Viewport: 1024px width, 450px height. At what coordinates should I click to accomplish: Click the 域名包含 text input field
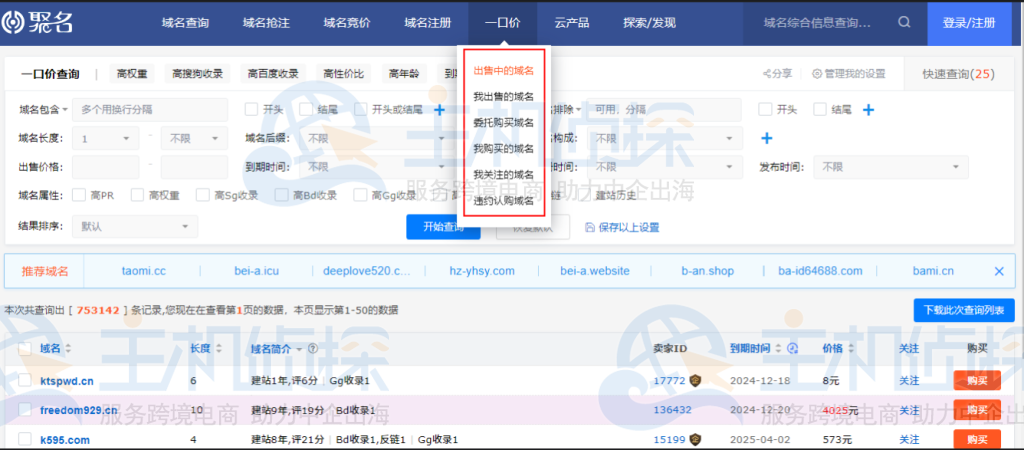coord(150,110)
